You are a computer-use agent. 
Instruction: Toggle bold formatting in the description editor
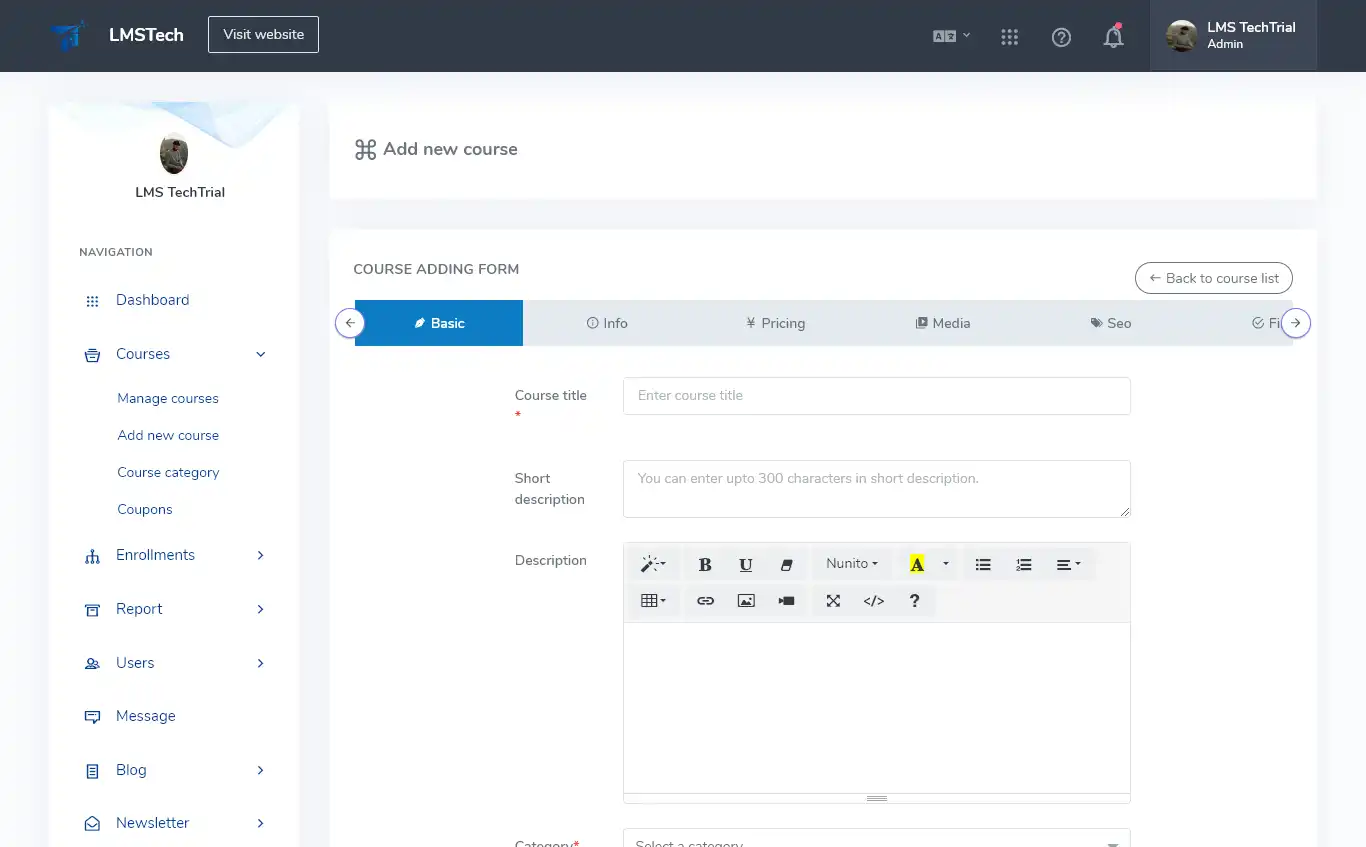pyautogui.click(x=704, y=564)
